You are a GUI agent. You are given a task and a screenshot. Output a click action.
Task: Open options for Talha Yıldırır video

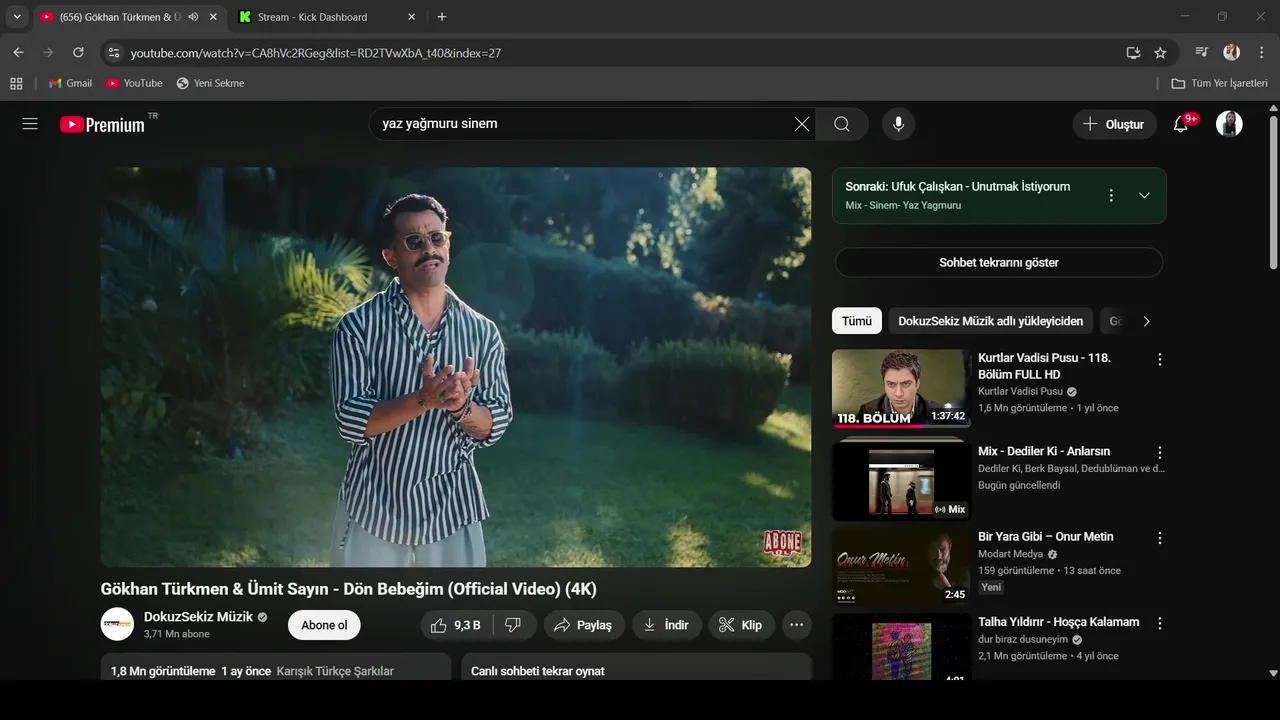click(1160, 623)
